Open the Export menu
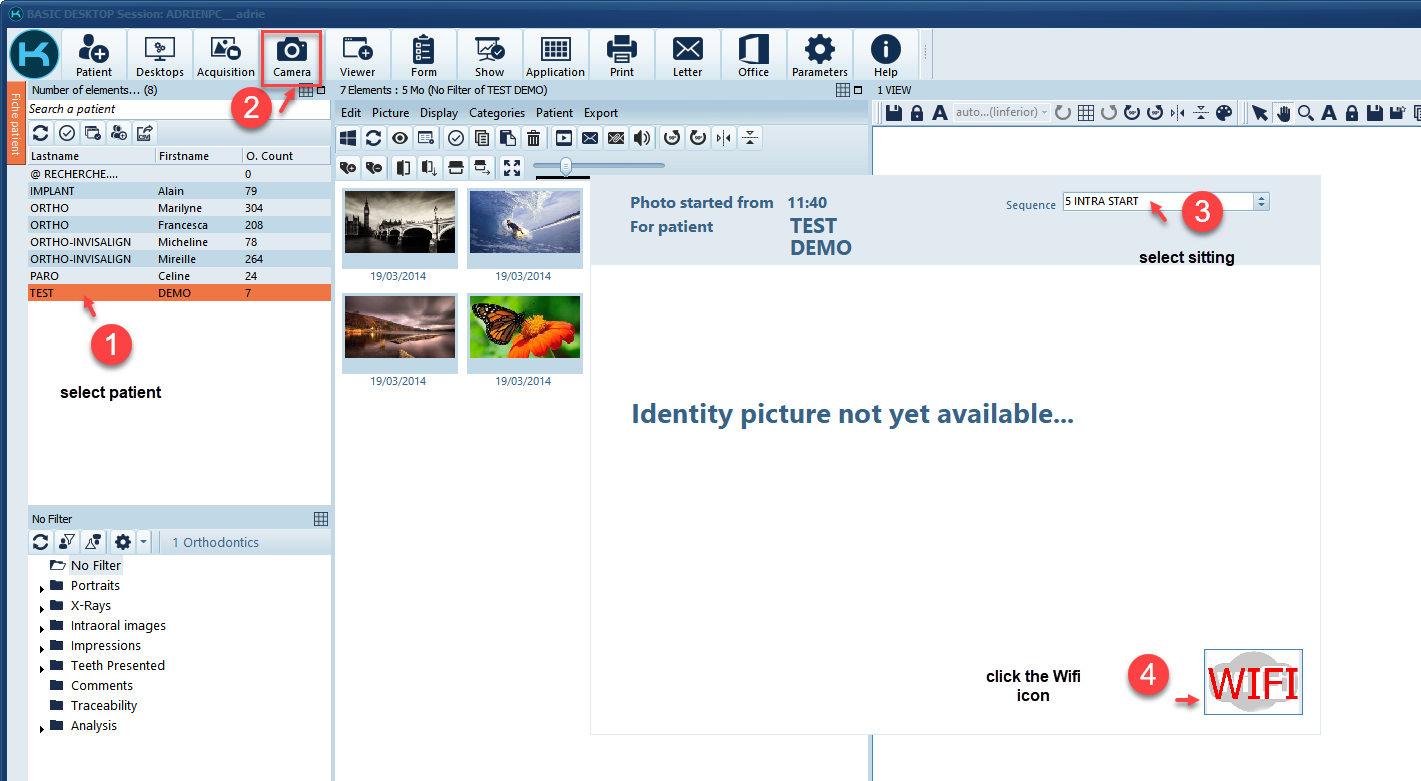The image size is (1421, 781). 601,113
